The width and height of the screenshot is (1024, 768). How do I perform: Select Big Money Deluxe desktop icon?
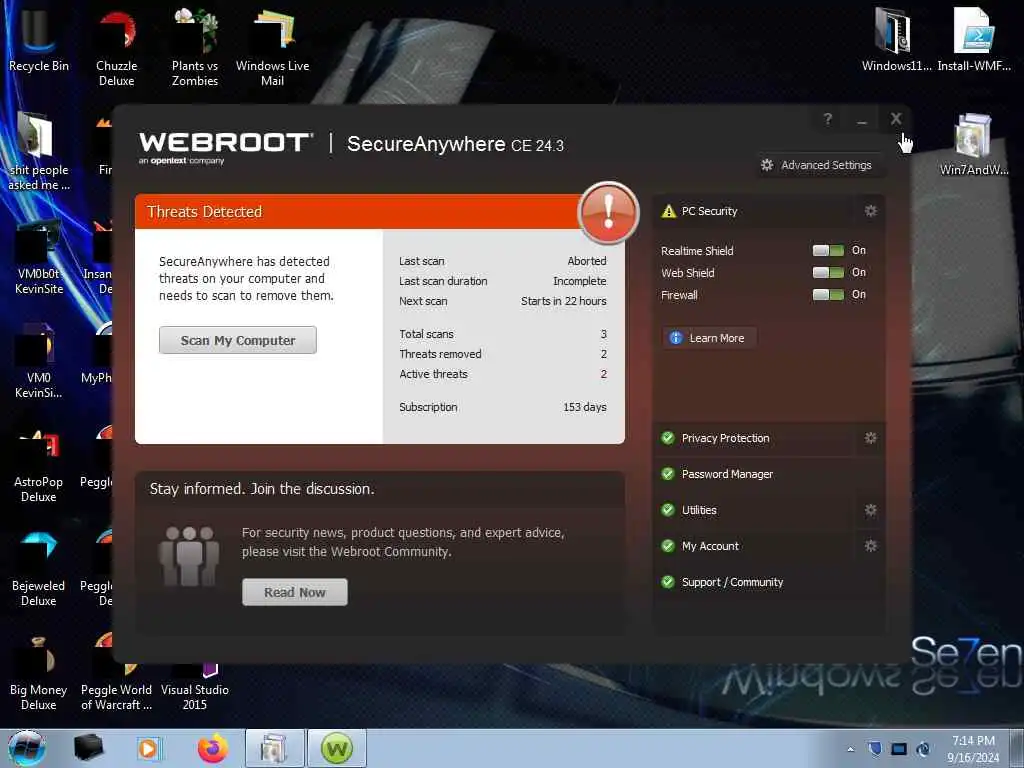click(x=38, y=674)
